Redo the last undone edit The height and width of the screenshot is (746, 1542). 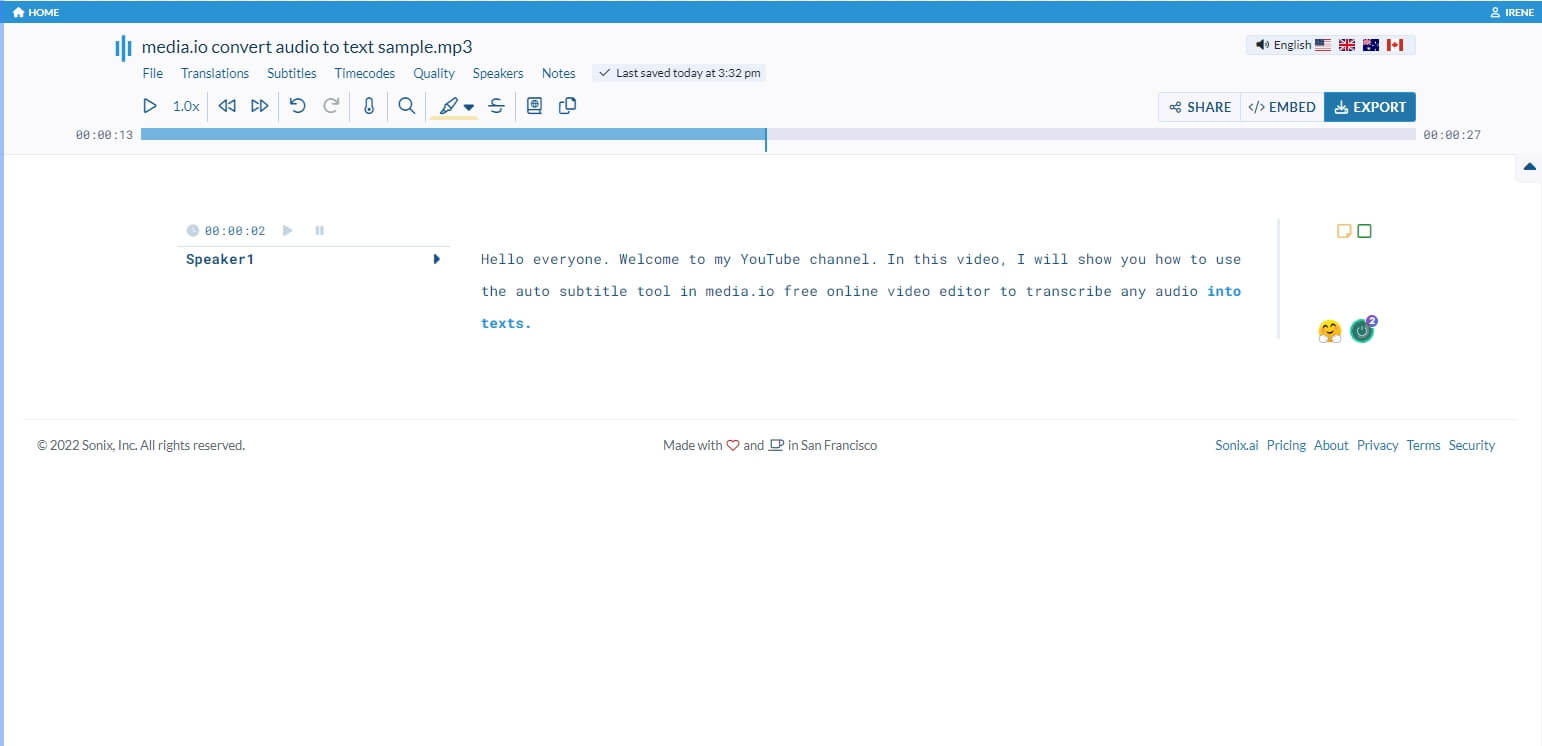tap(331, 105)
